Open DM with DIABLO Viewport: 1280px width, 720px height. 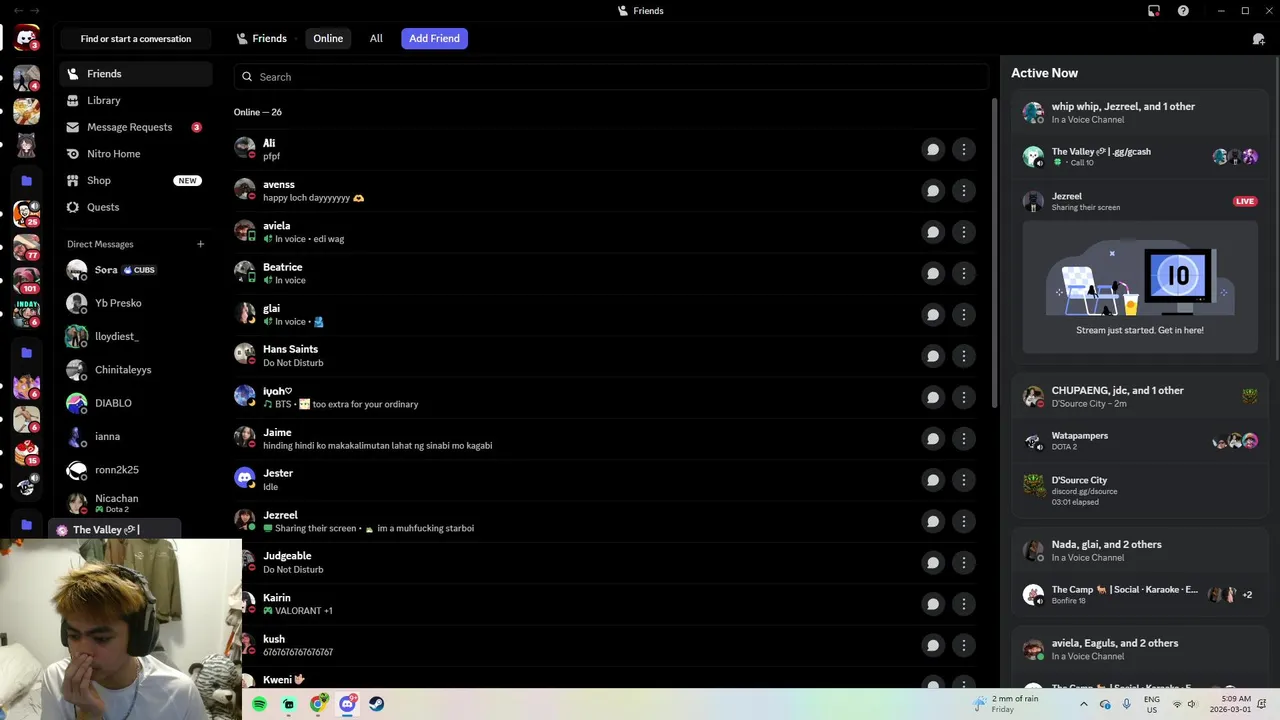(136, 403)
